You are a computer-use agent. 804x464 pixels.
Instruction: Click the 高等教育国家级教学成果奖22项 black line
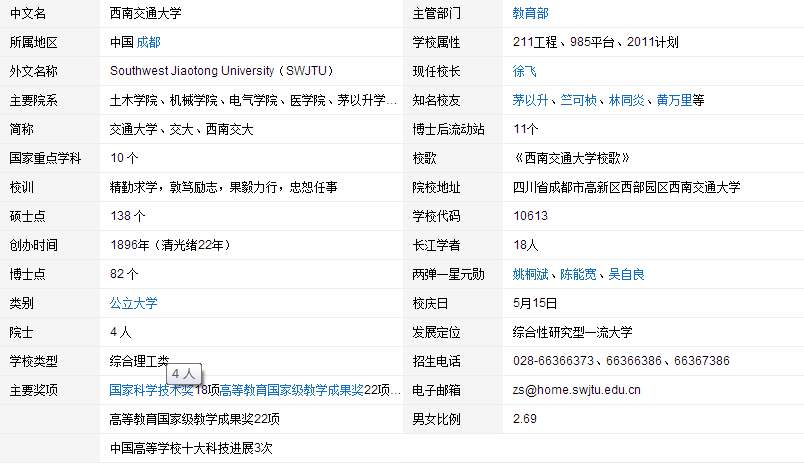pos(194,419)
